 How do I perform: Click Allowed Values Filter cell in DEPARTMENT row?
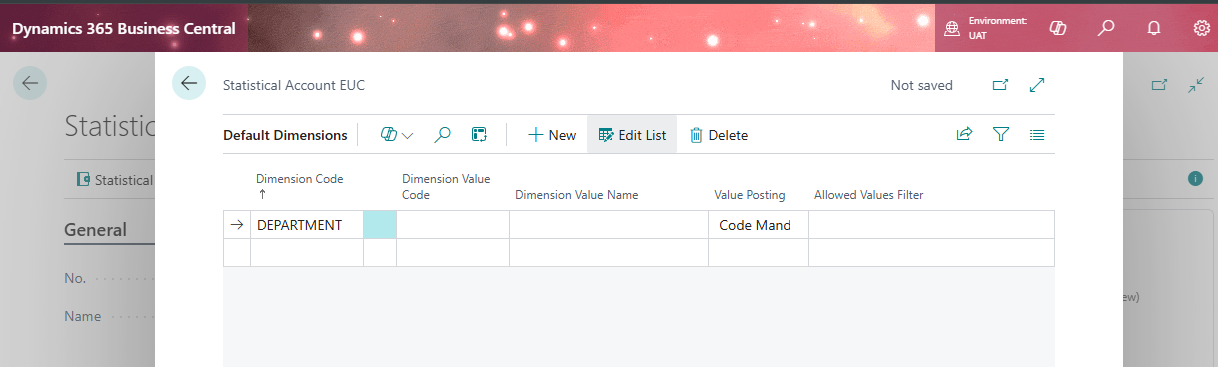click(931, 225)
